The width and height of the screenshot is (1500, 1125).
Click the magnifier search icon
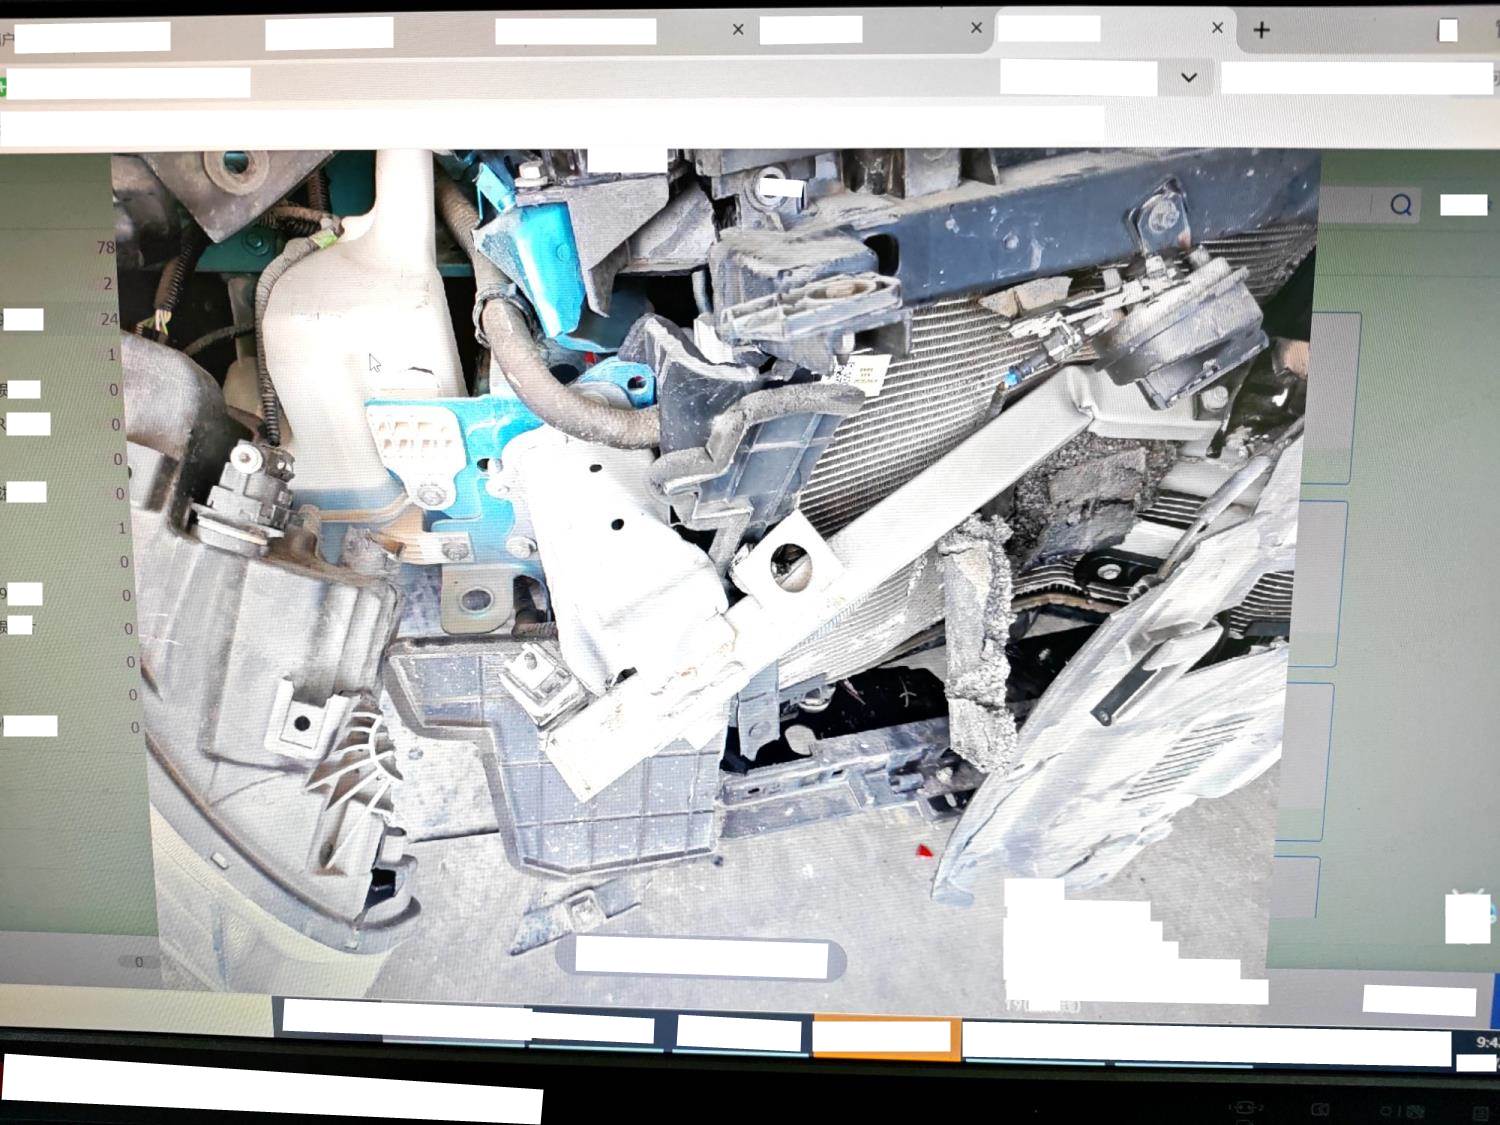(x=1400, y=206)
